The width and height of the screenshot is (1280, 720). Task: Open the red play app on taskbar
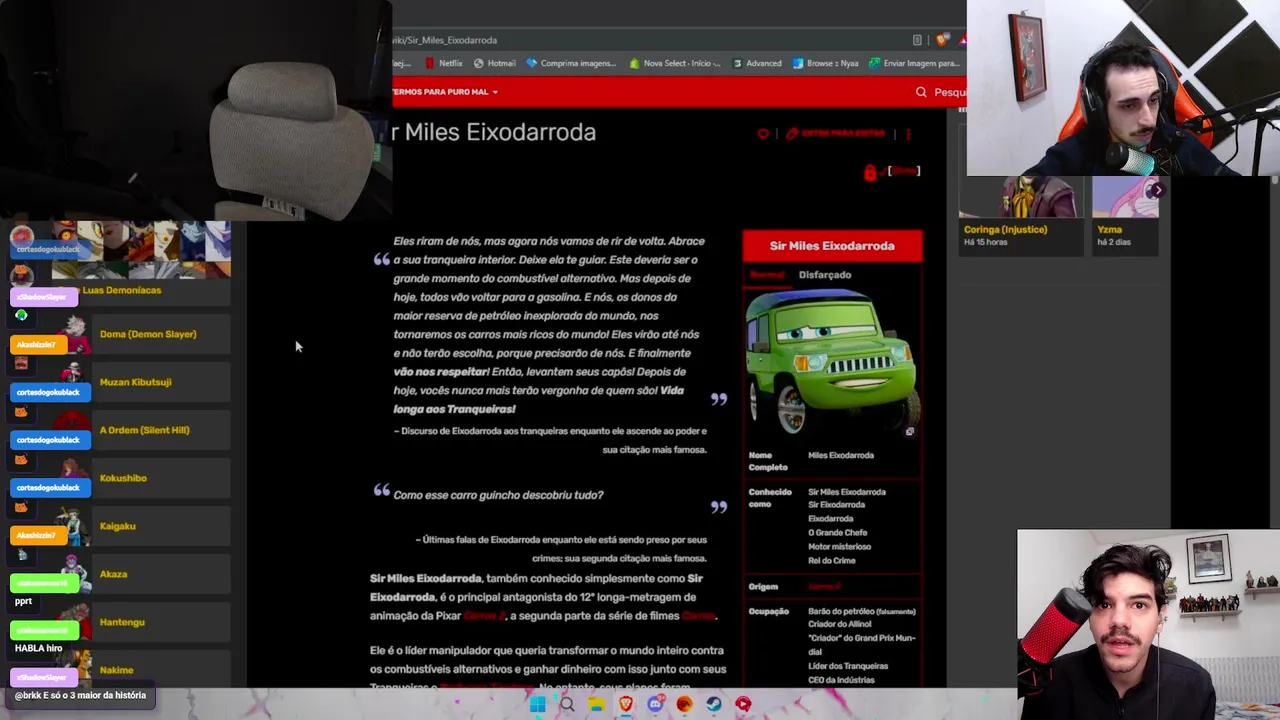click(743, 704)
